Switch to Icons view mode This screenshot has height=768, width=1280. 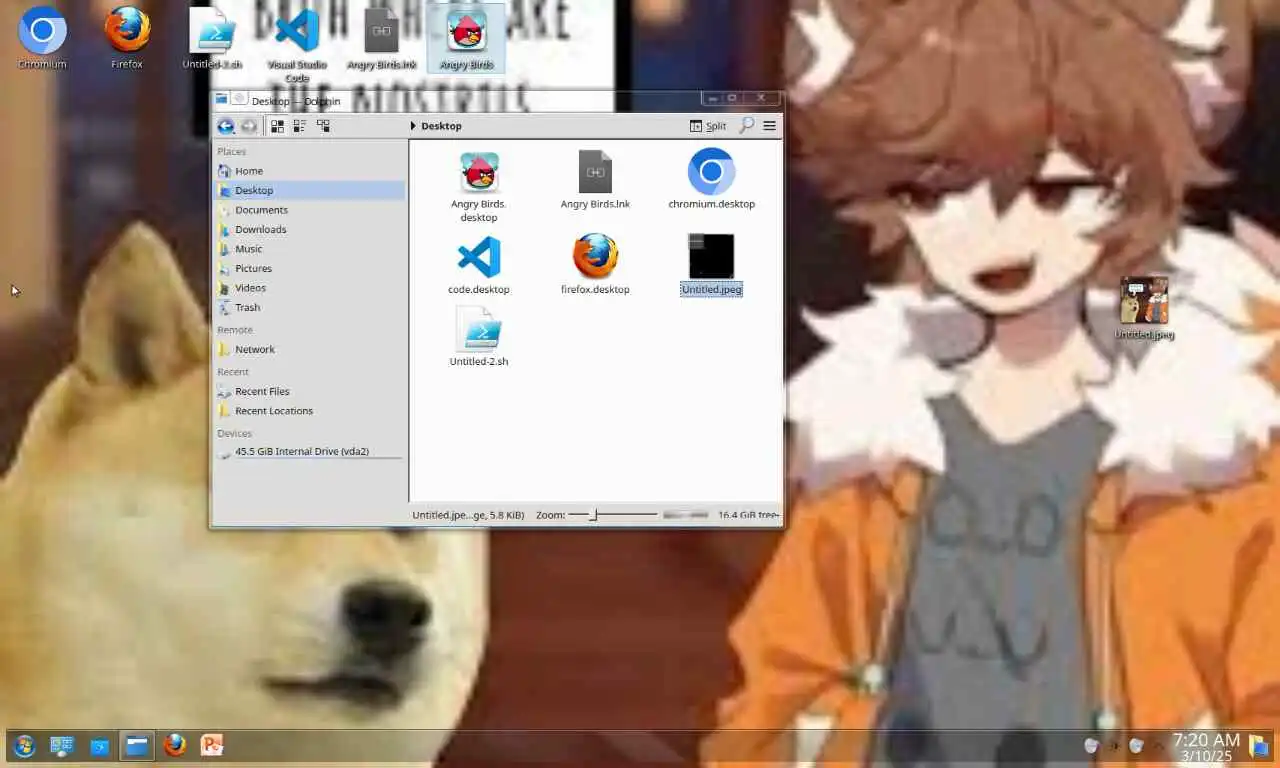pyautogui.click(x=277, y=126)
